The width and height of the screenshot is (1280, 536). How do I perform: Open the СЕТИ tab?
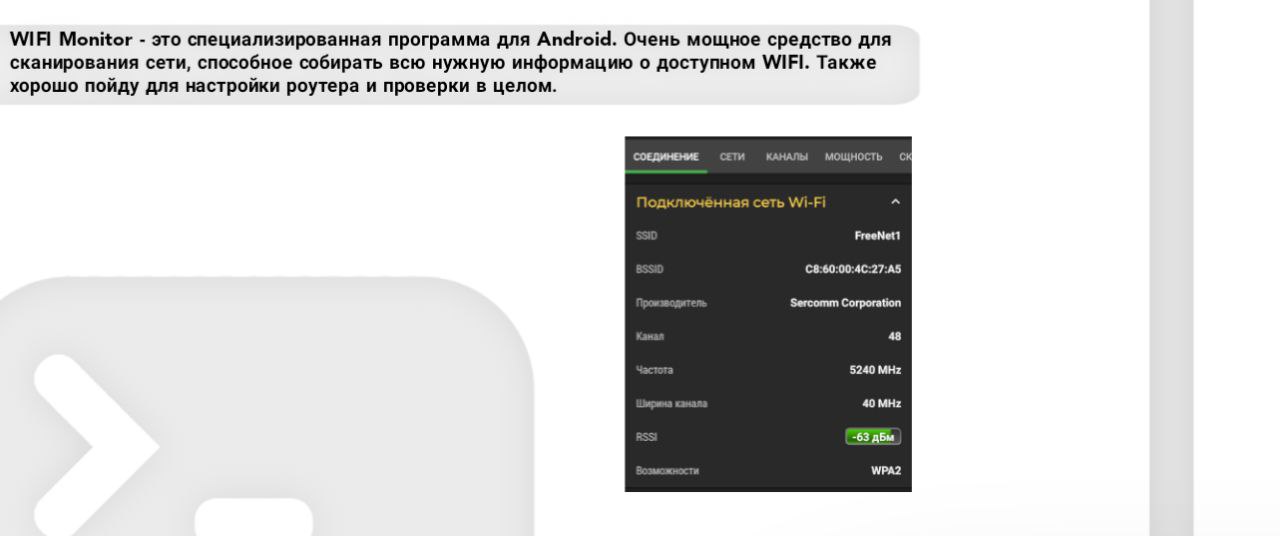(732, 157)
